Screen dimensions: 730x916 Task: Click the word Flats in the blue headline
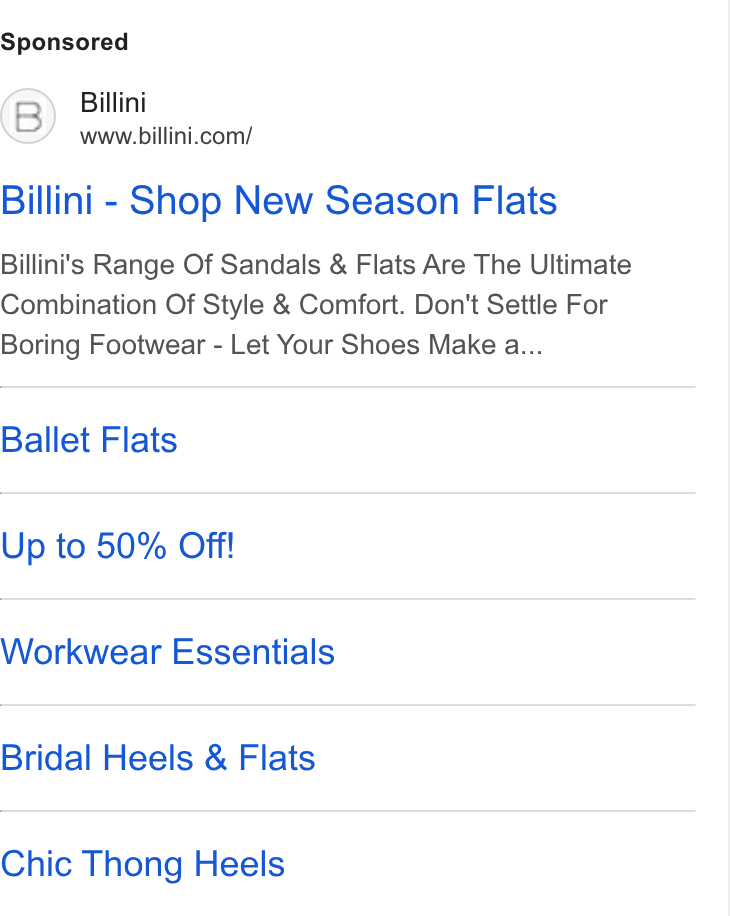click(x=515, y=201)
